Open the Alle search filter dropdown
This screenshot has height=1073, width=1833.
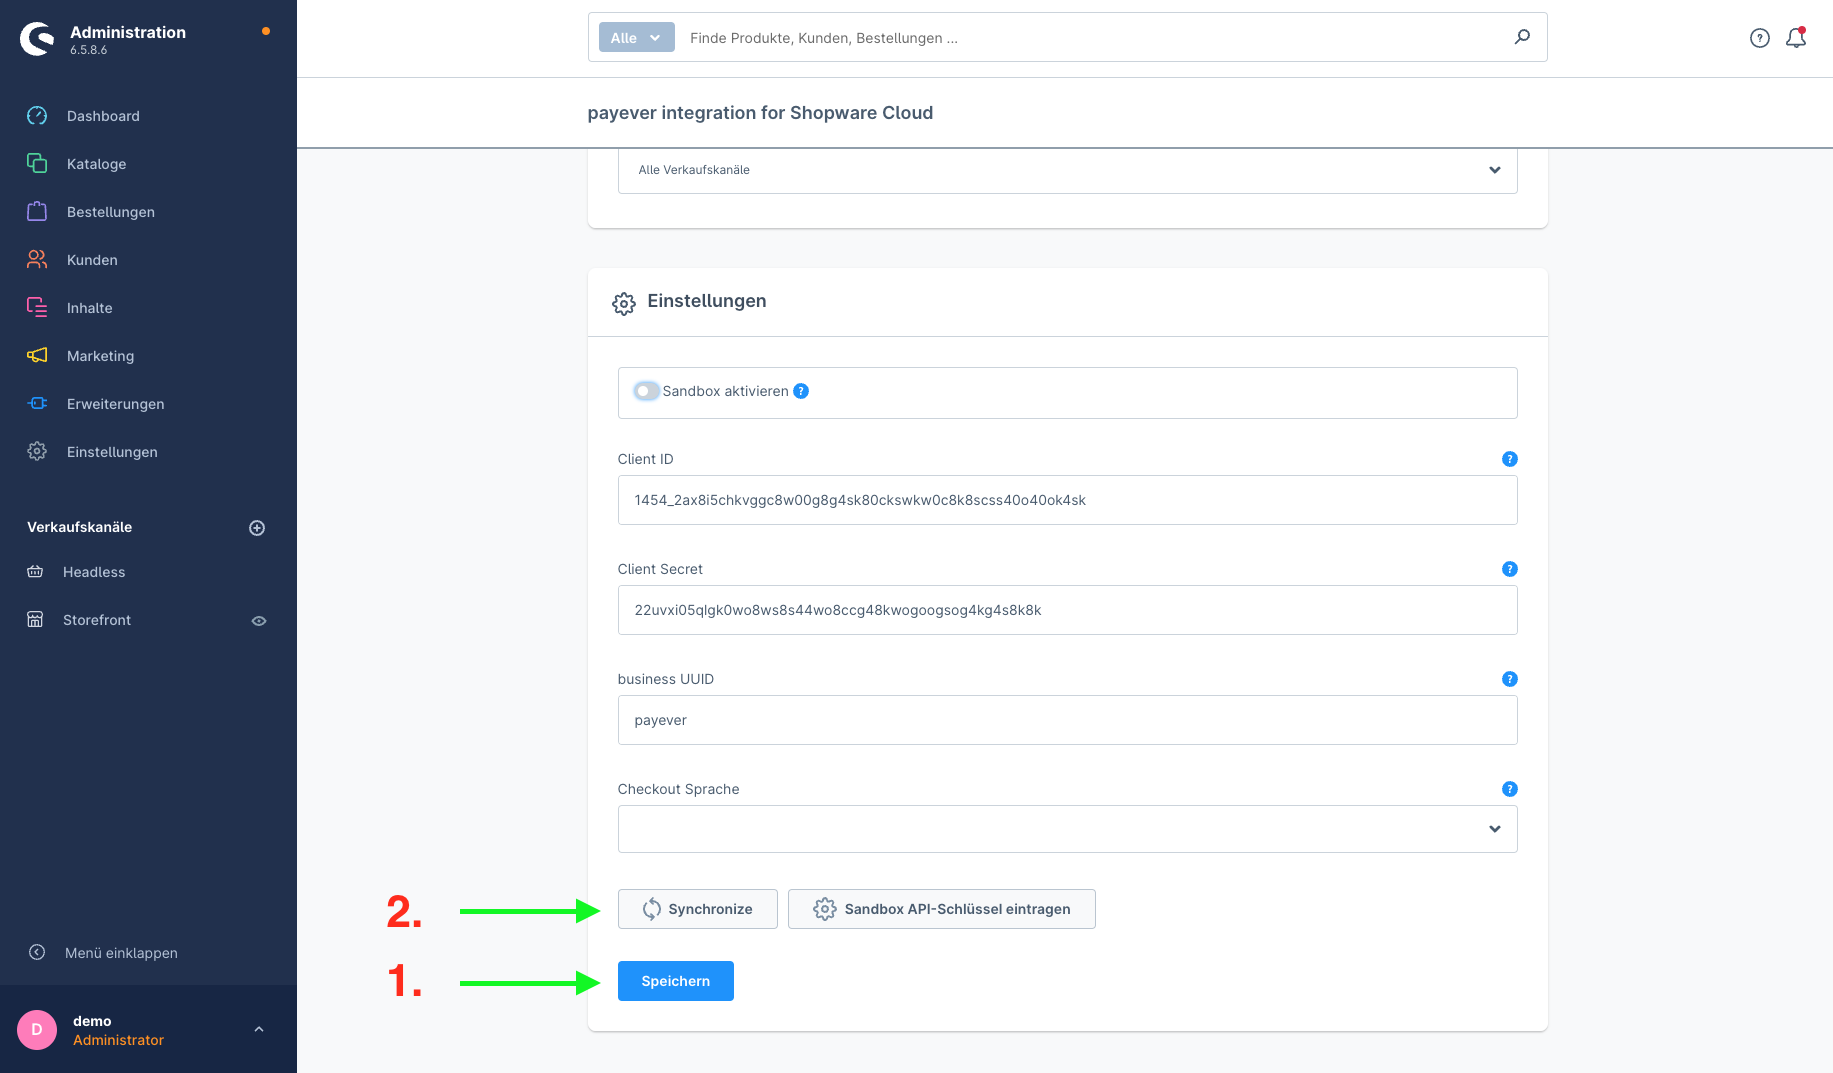click(x=636, y=38)
